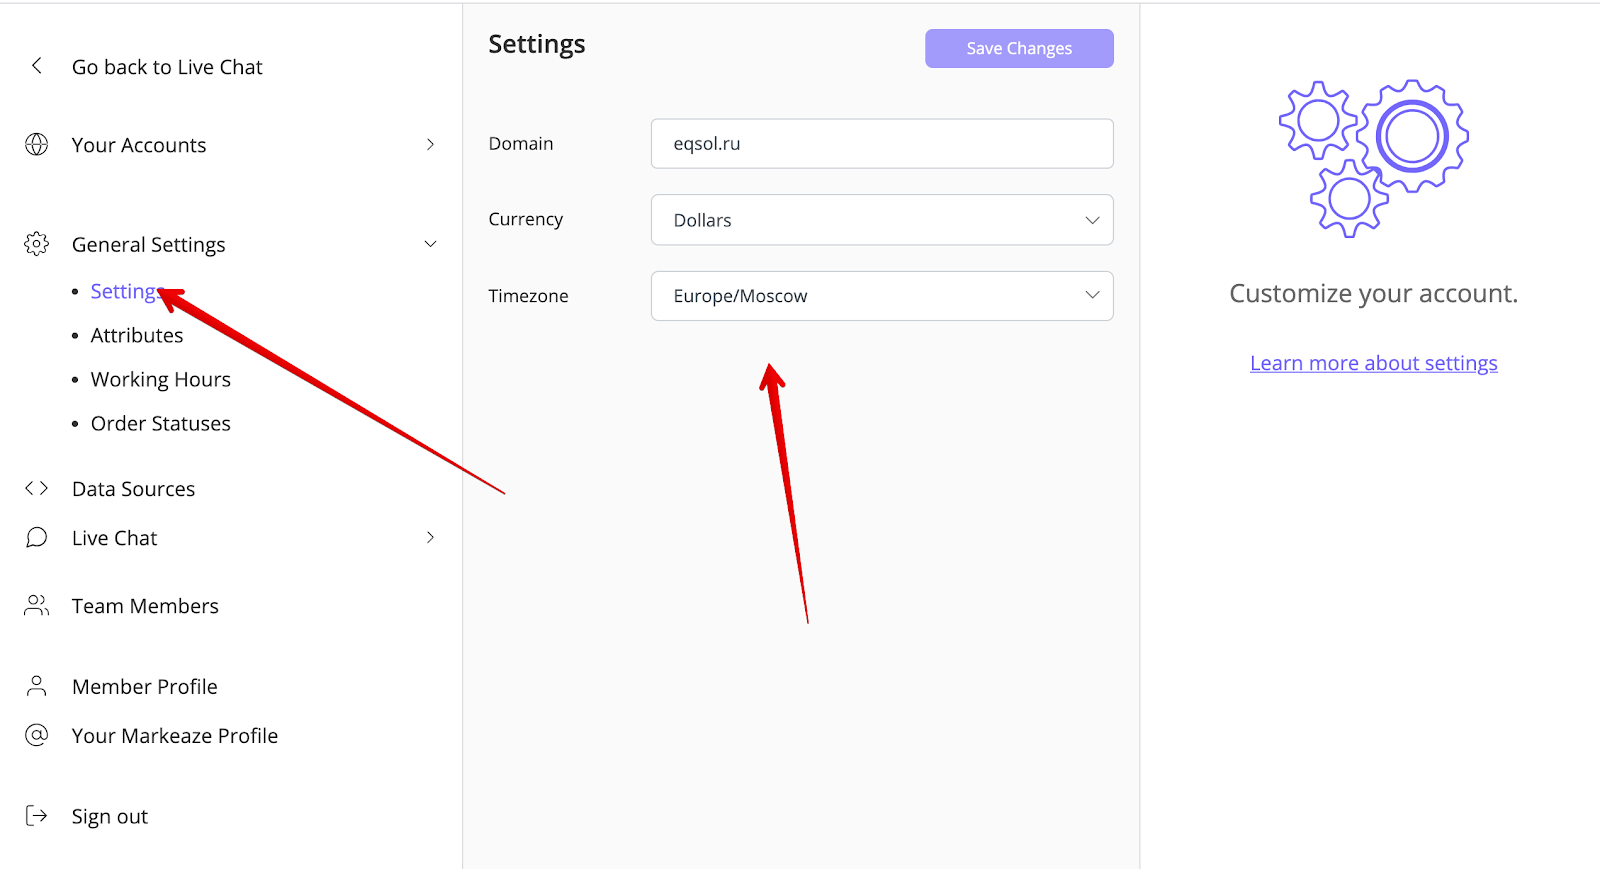Viewport: 1600px width, 869px height.
Task: Open the Attributes settings page
Action: 137,336
